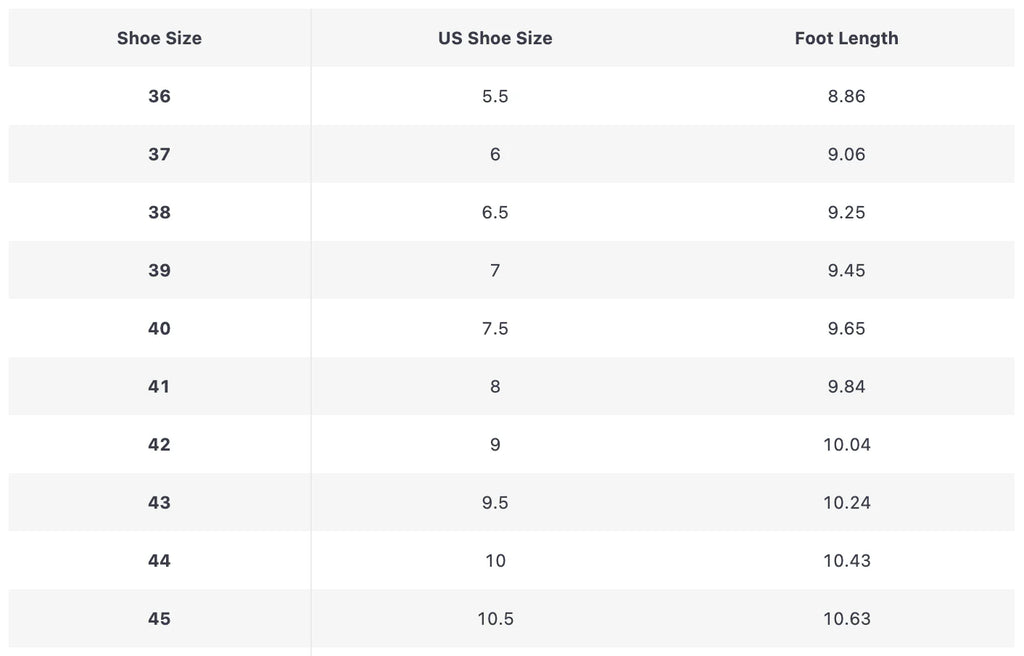Click foot length 10.63 value

(x=846, y=618)
